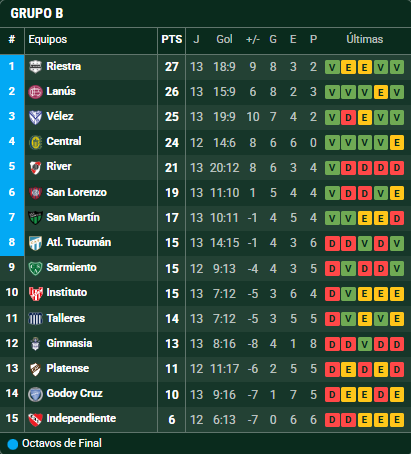Click the Instituto team name

(67, 292)
